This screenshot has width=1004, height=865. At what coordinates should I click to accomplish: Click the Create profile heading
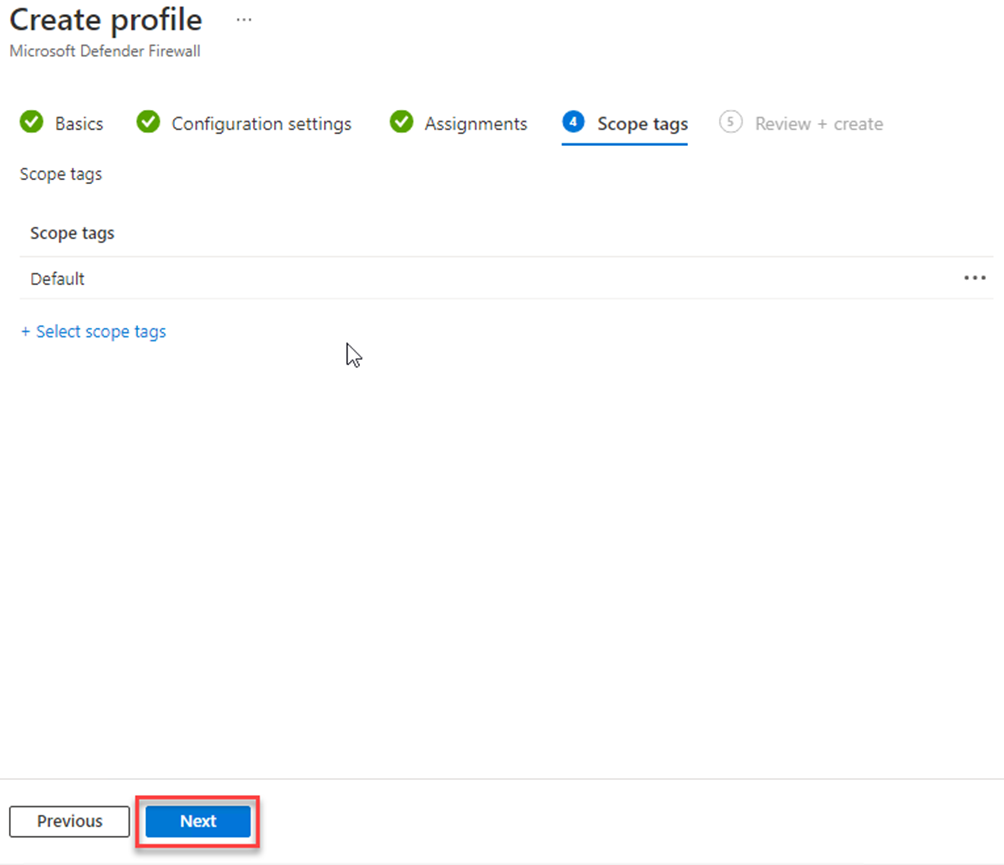(x=106, y=20)
